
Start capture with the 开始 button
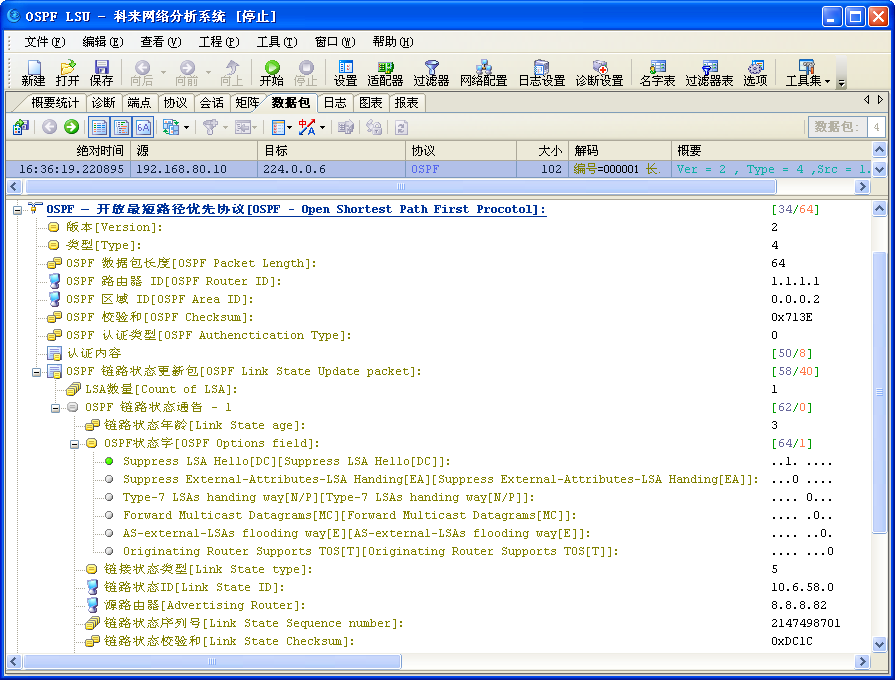pyautogui.click(x=271, y=72)
